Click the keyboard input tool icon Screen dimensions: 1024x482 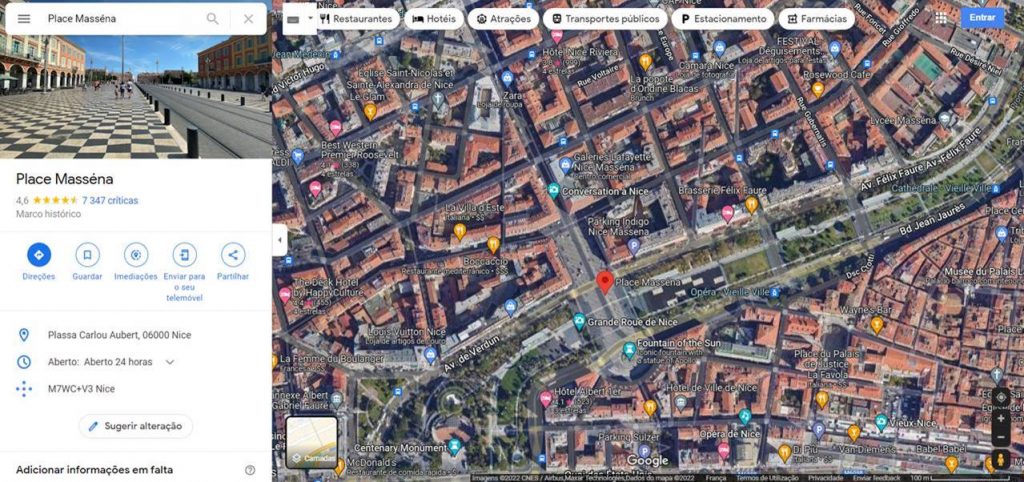(x=293, y=19)
